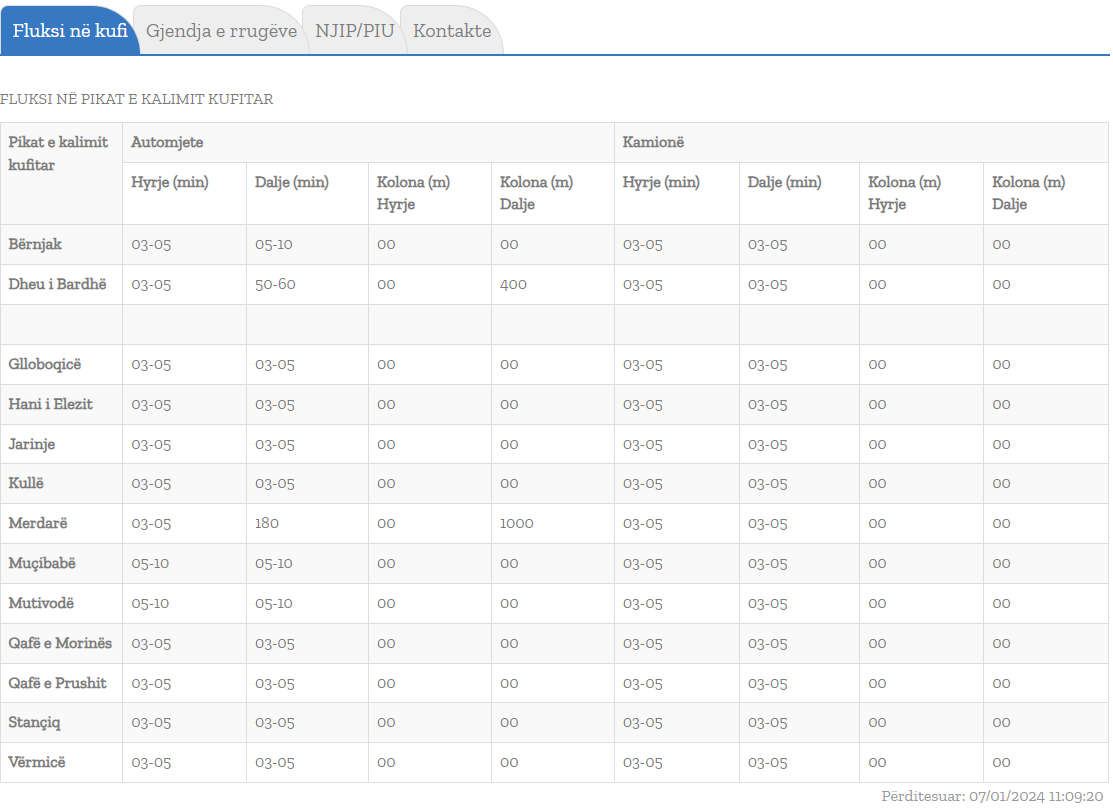Click Dheu i Bardhë 400 column value
The height and width of the screenshot is (810, 1113).
[x=513, y=284]
